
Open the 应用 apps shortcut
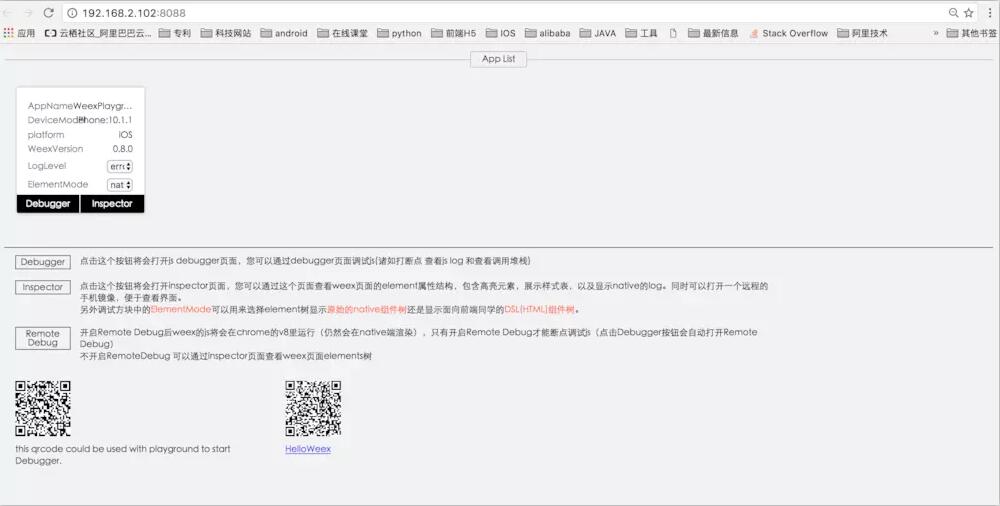point(19,33)
